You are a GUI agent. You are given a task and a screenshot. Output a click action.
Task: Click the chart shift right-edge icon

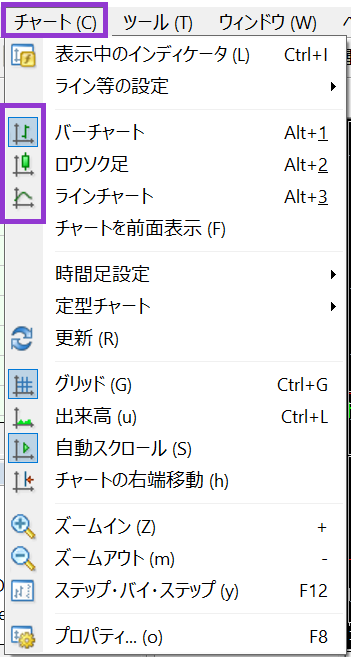point(23,481)
